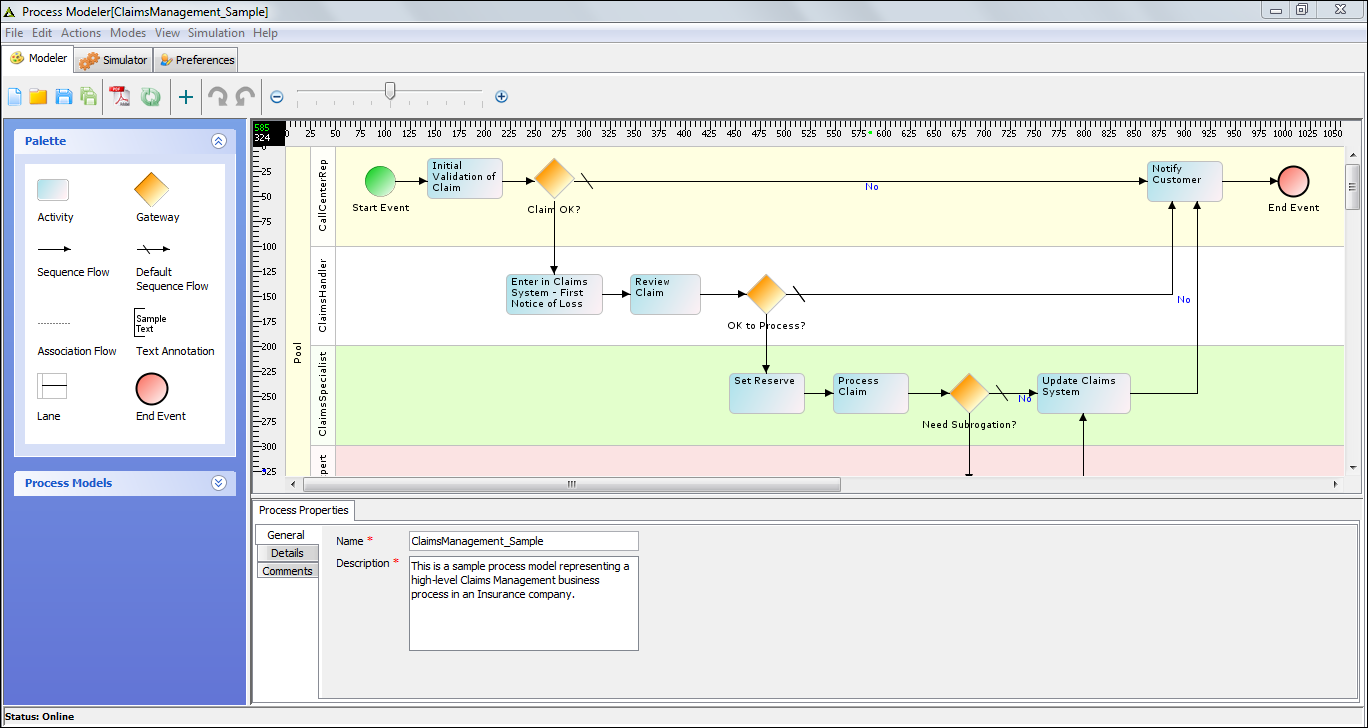Click the Claim OK? gateway diamond

554,179
